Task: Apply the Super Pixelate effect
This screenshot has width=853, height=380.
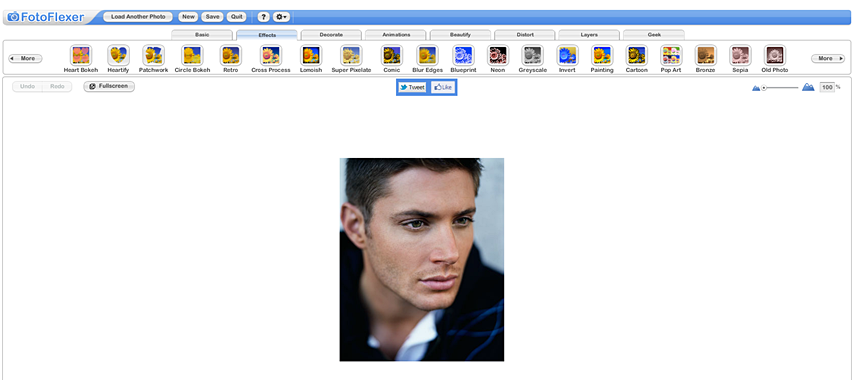Action: pyautogui.click(x=351, y=55)
